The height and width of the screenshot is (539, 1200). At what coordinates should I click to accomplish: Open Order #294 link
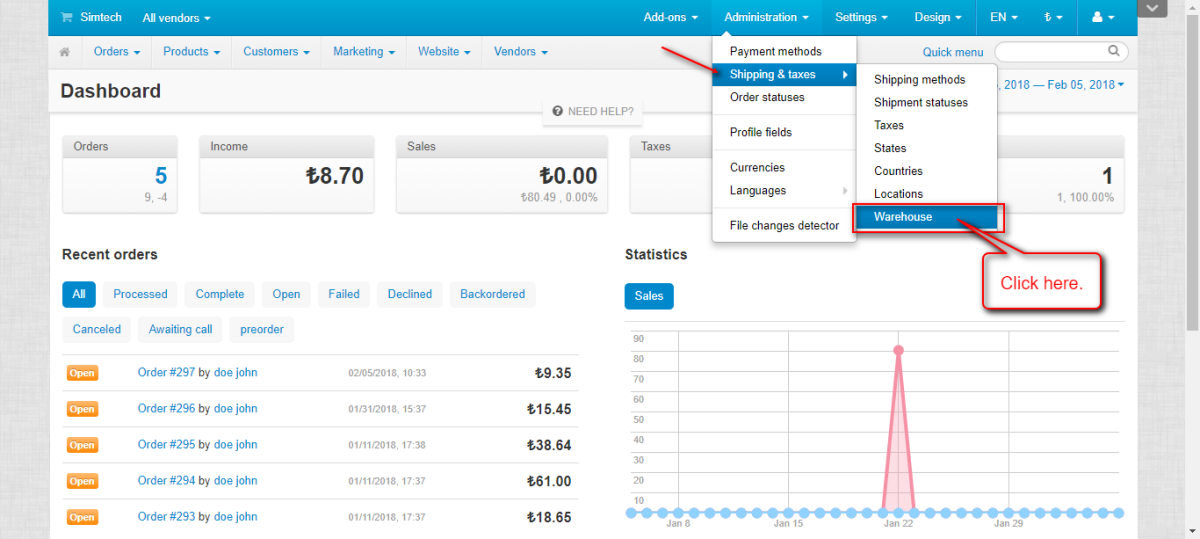166,480
